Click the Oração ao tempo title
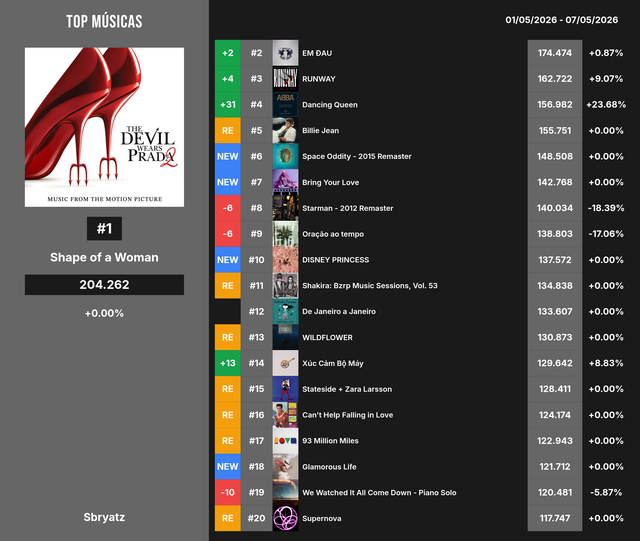640x541 pixels. [333, 234]
